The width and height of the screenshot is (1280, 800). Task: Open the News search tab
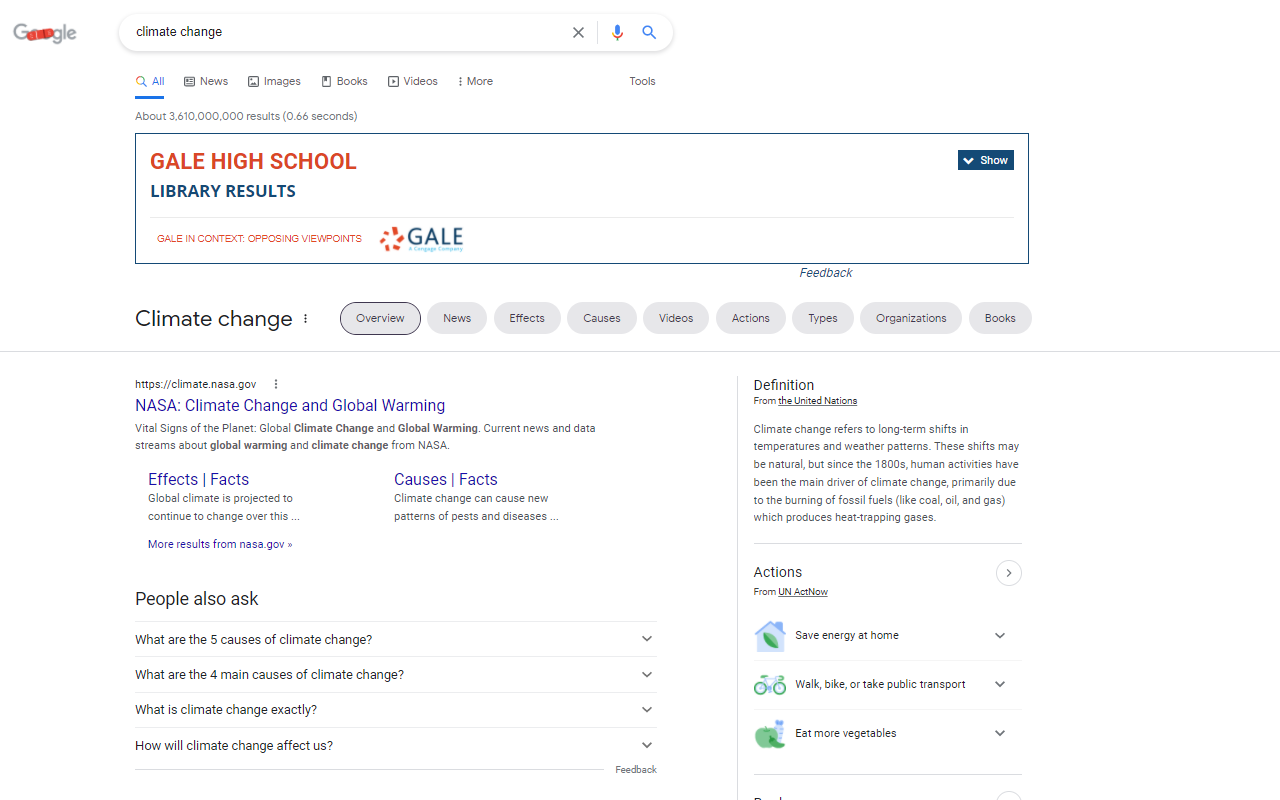(206, 82)
